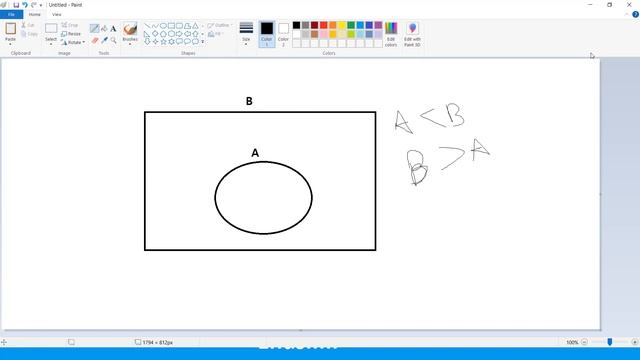Undo via quick access toolbar arrow
640x360 pixels.
click(24, 5)
